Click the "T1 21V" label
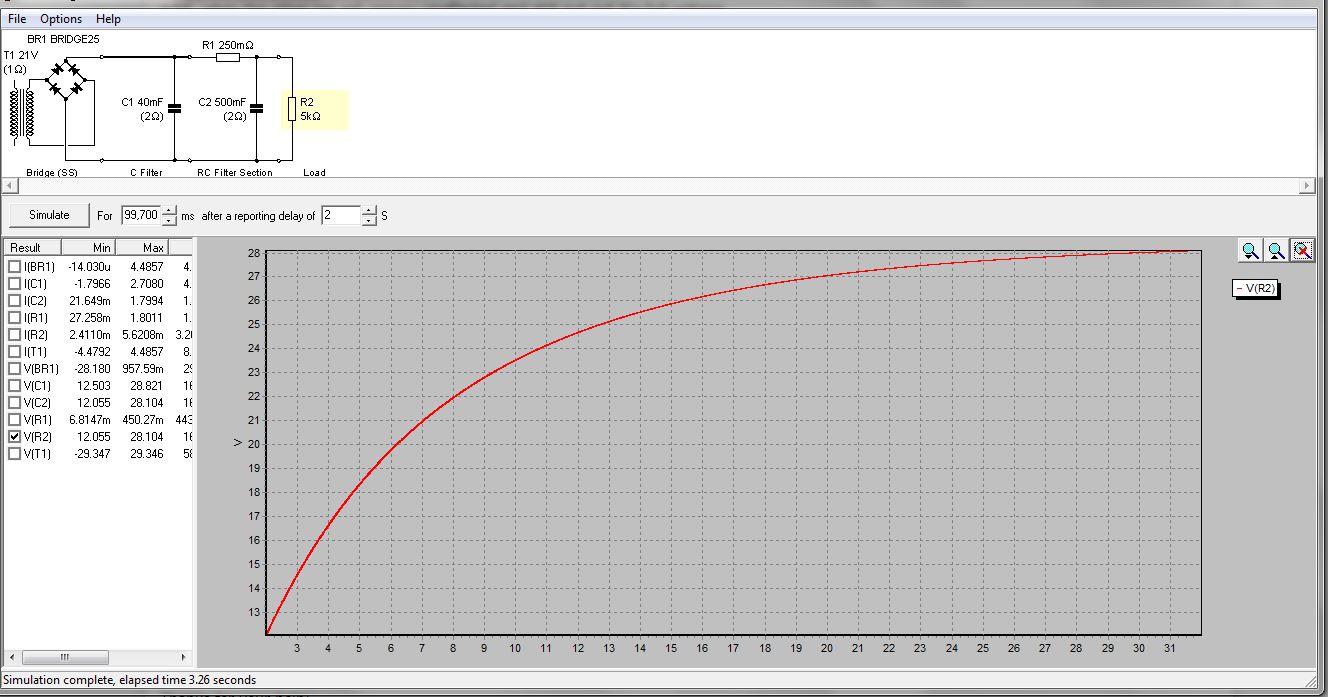 [x=21, y=55]
